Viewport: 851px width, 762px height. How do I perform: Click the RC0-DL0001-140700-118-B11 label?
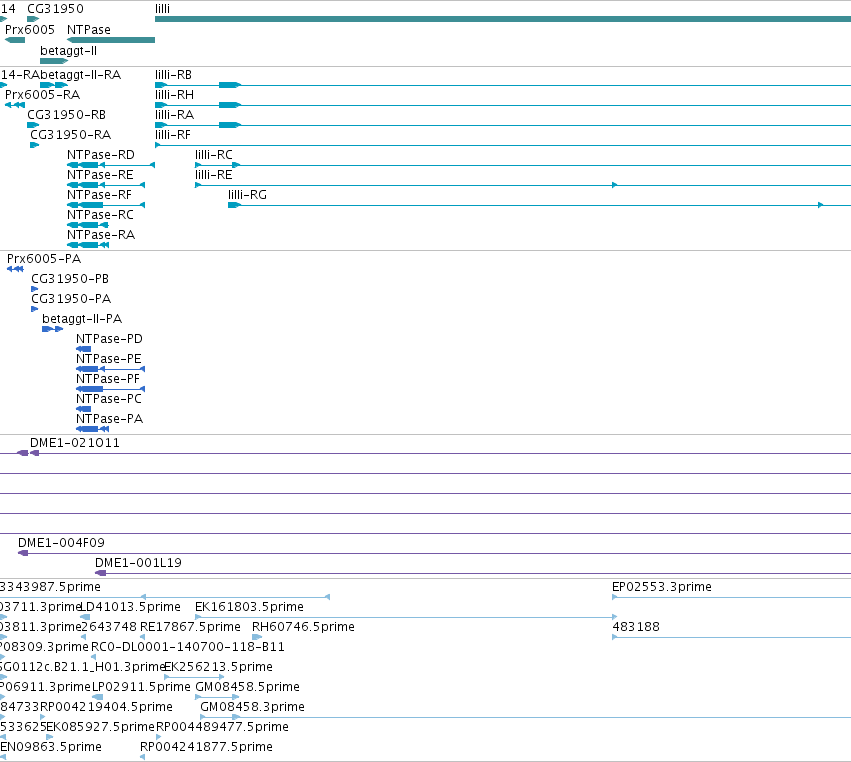pyautogui.click(x=188, y=647)
